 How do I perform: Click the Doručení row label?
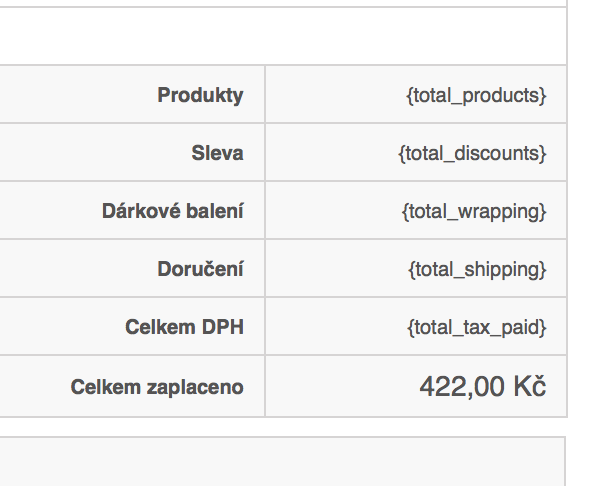200,270
